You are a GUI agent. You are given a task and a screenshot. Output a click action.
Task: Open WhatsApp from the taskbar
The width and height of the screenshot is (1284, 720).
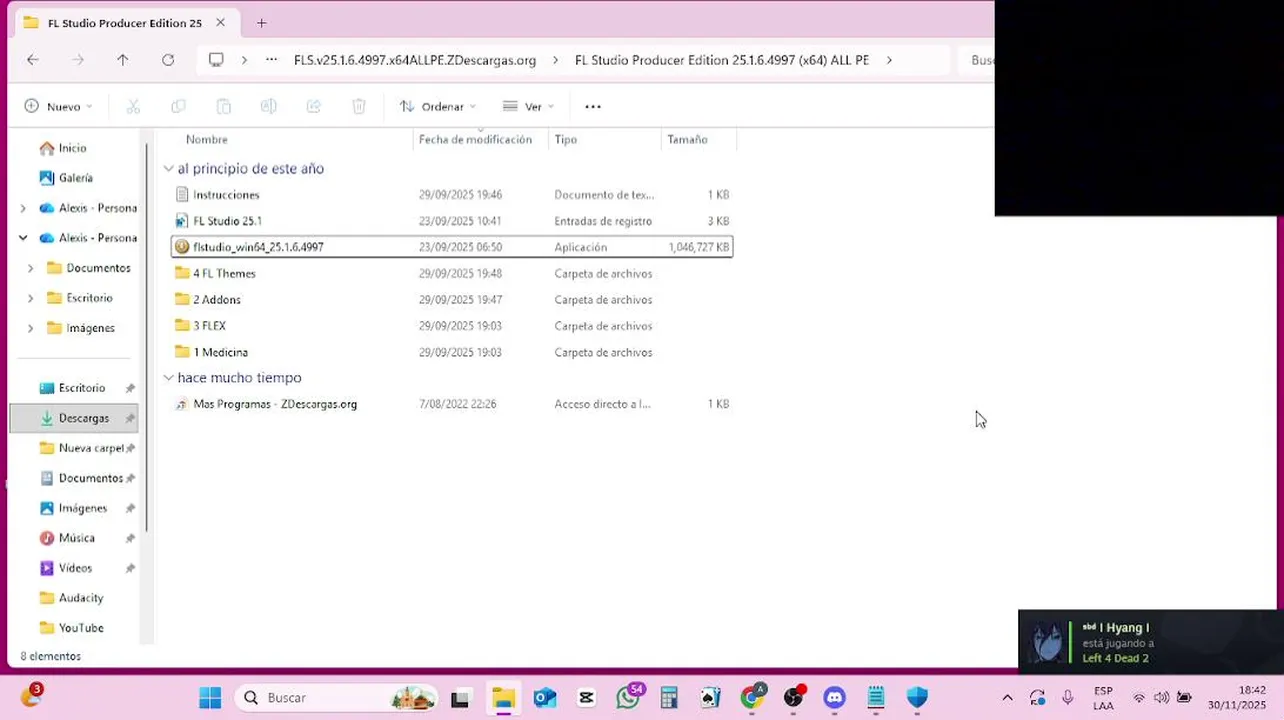628,698
